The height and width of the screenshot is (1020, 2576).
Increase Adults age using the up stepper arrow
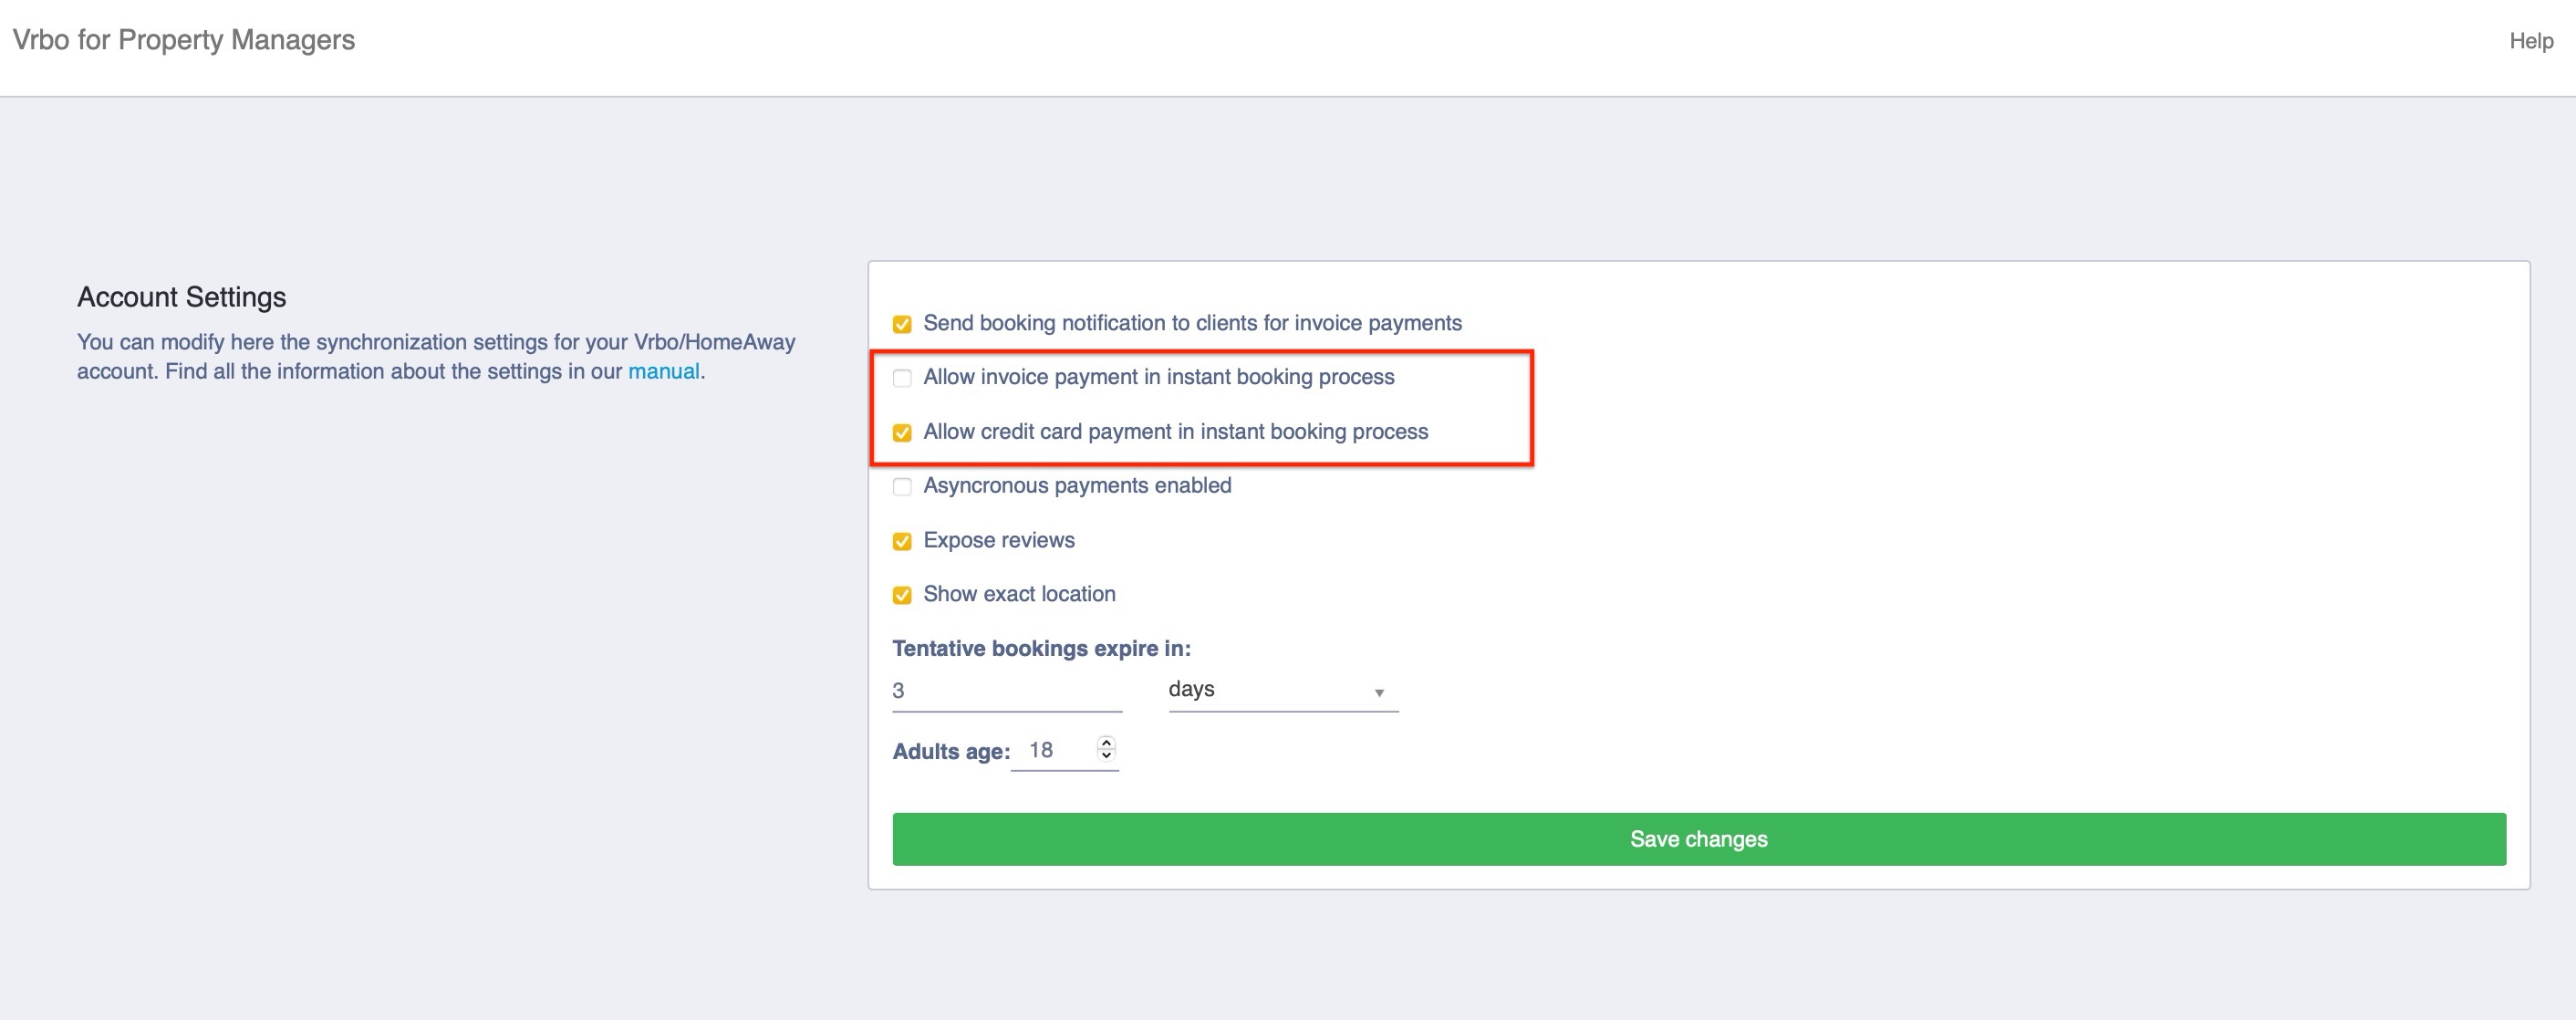click(1106, 743)
